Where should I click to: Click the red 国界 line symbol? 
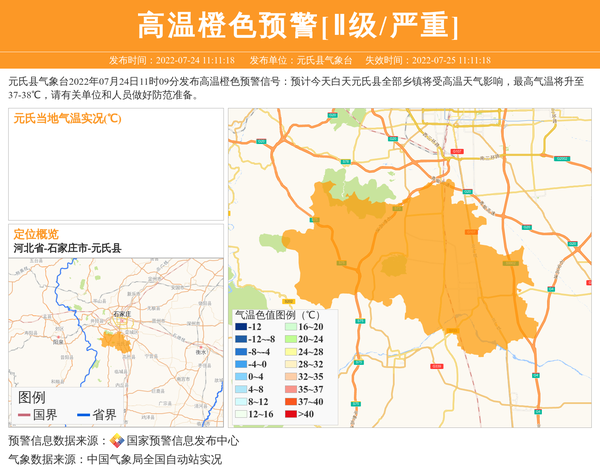coord(25,415)
